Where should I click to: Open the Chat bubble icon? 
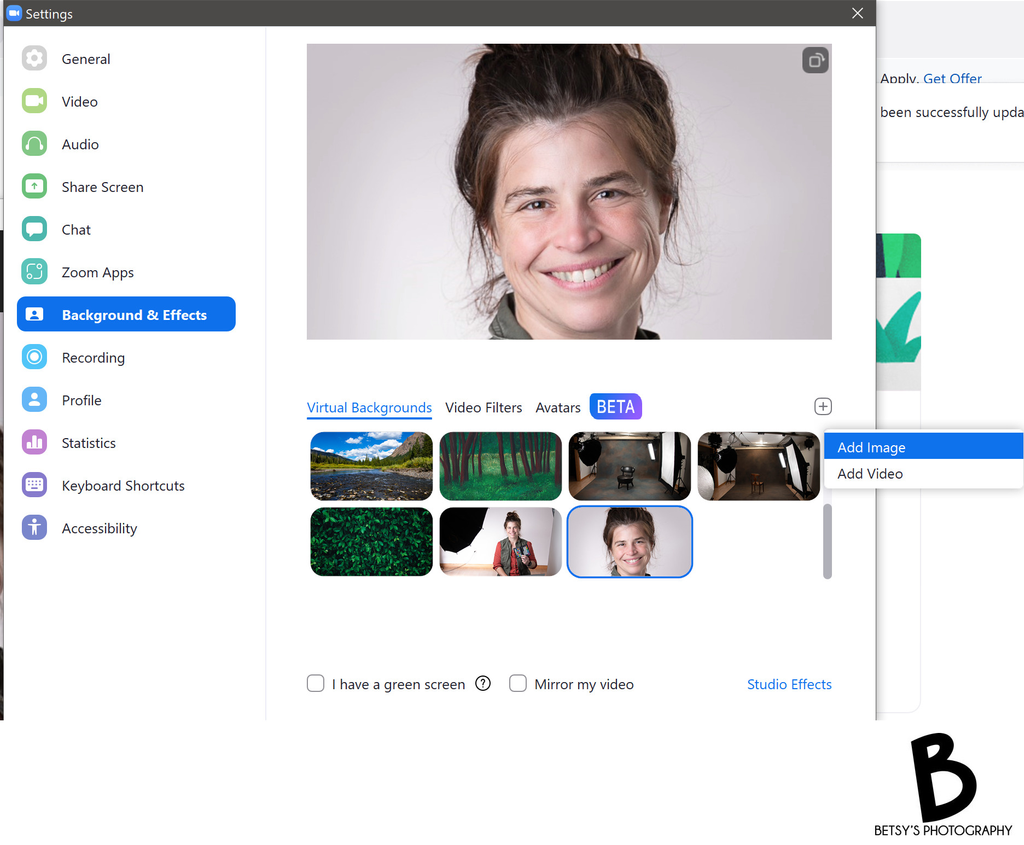pyautogui.click(x=35, y=230)
